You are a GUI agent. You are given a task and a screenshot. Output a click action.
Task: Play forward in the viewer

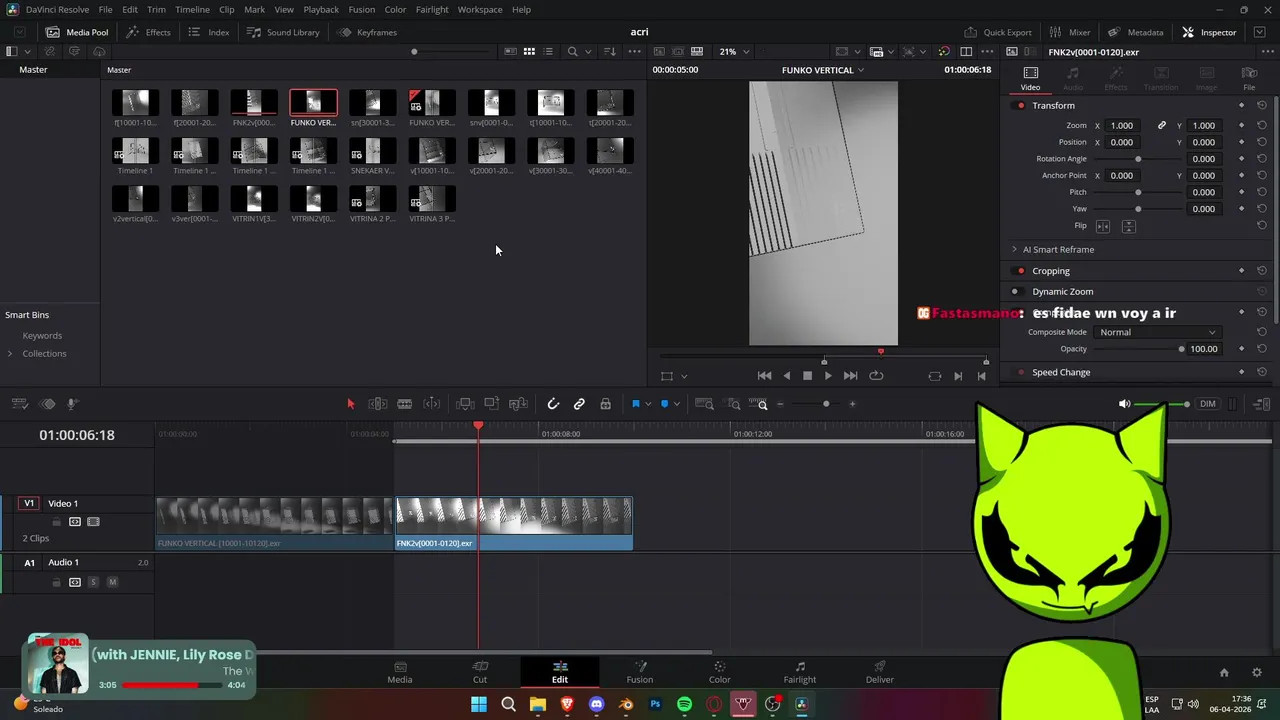click(x=828, y=376)
